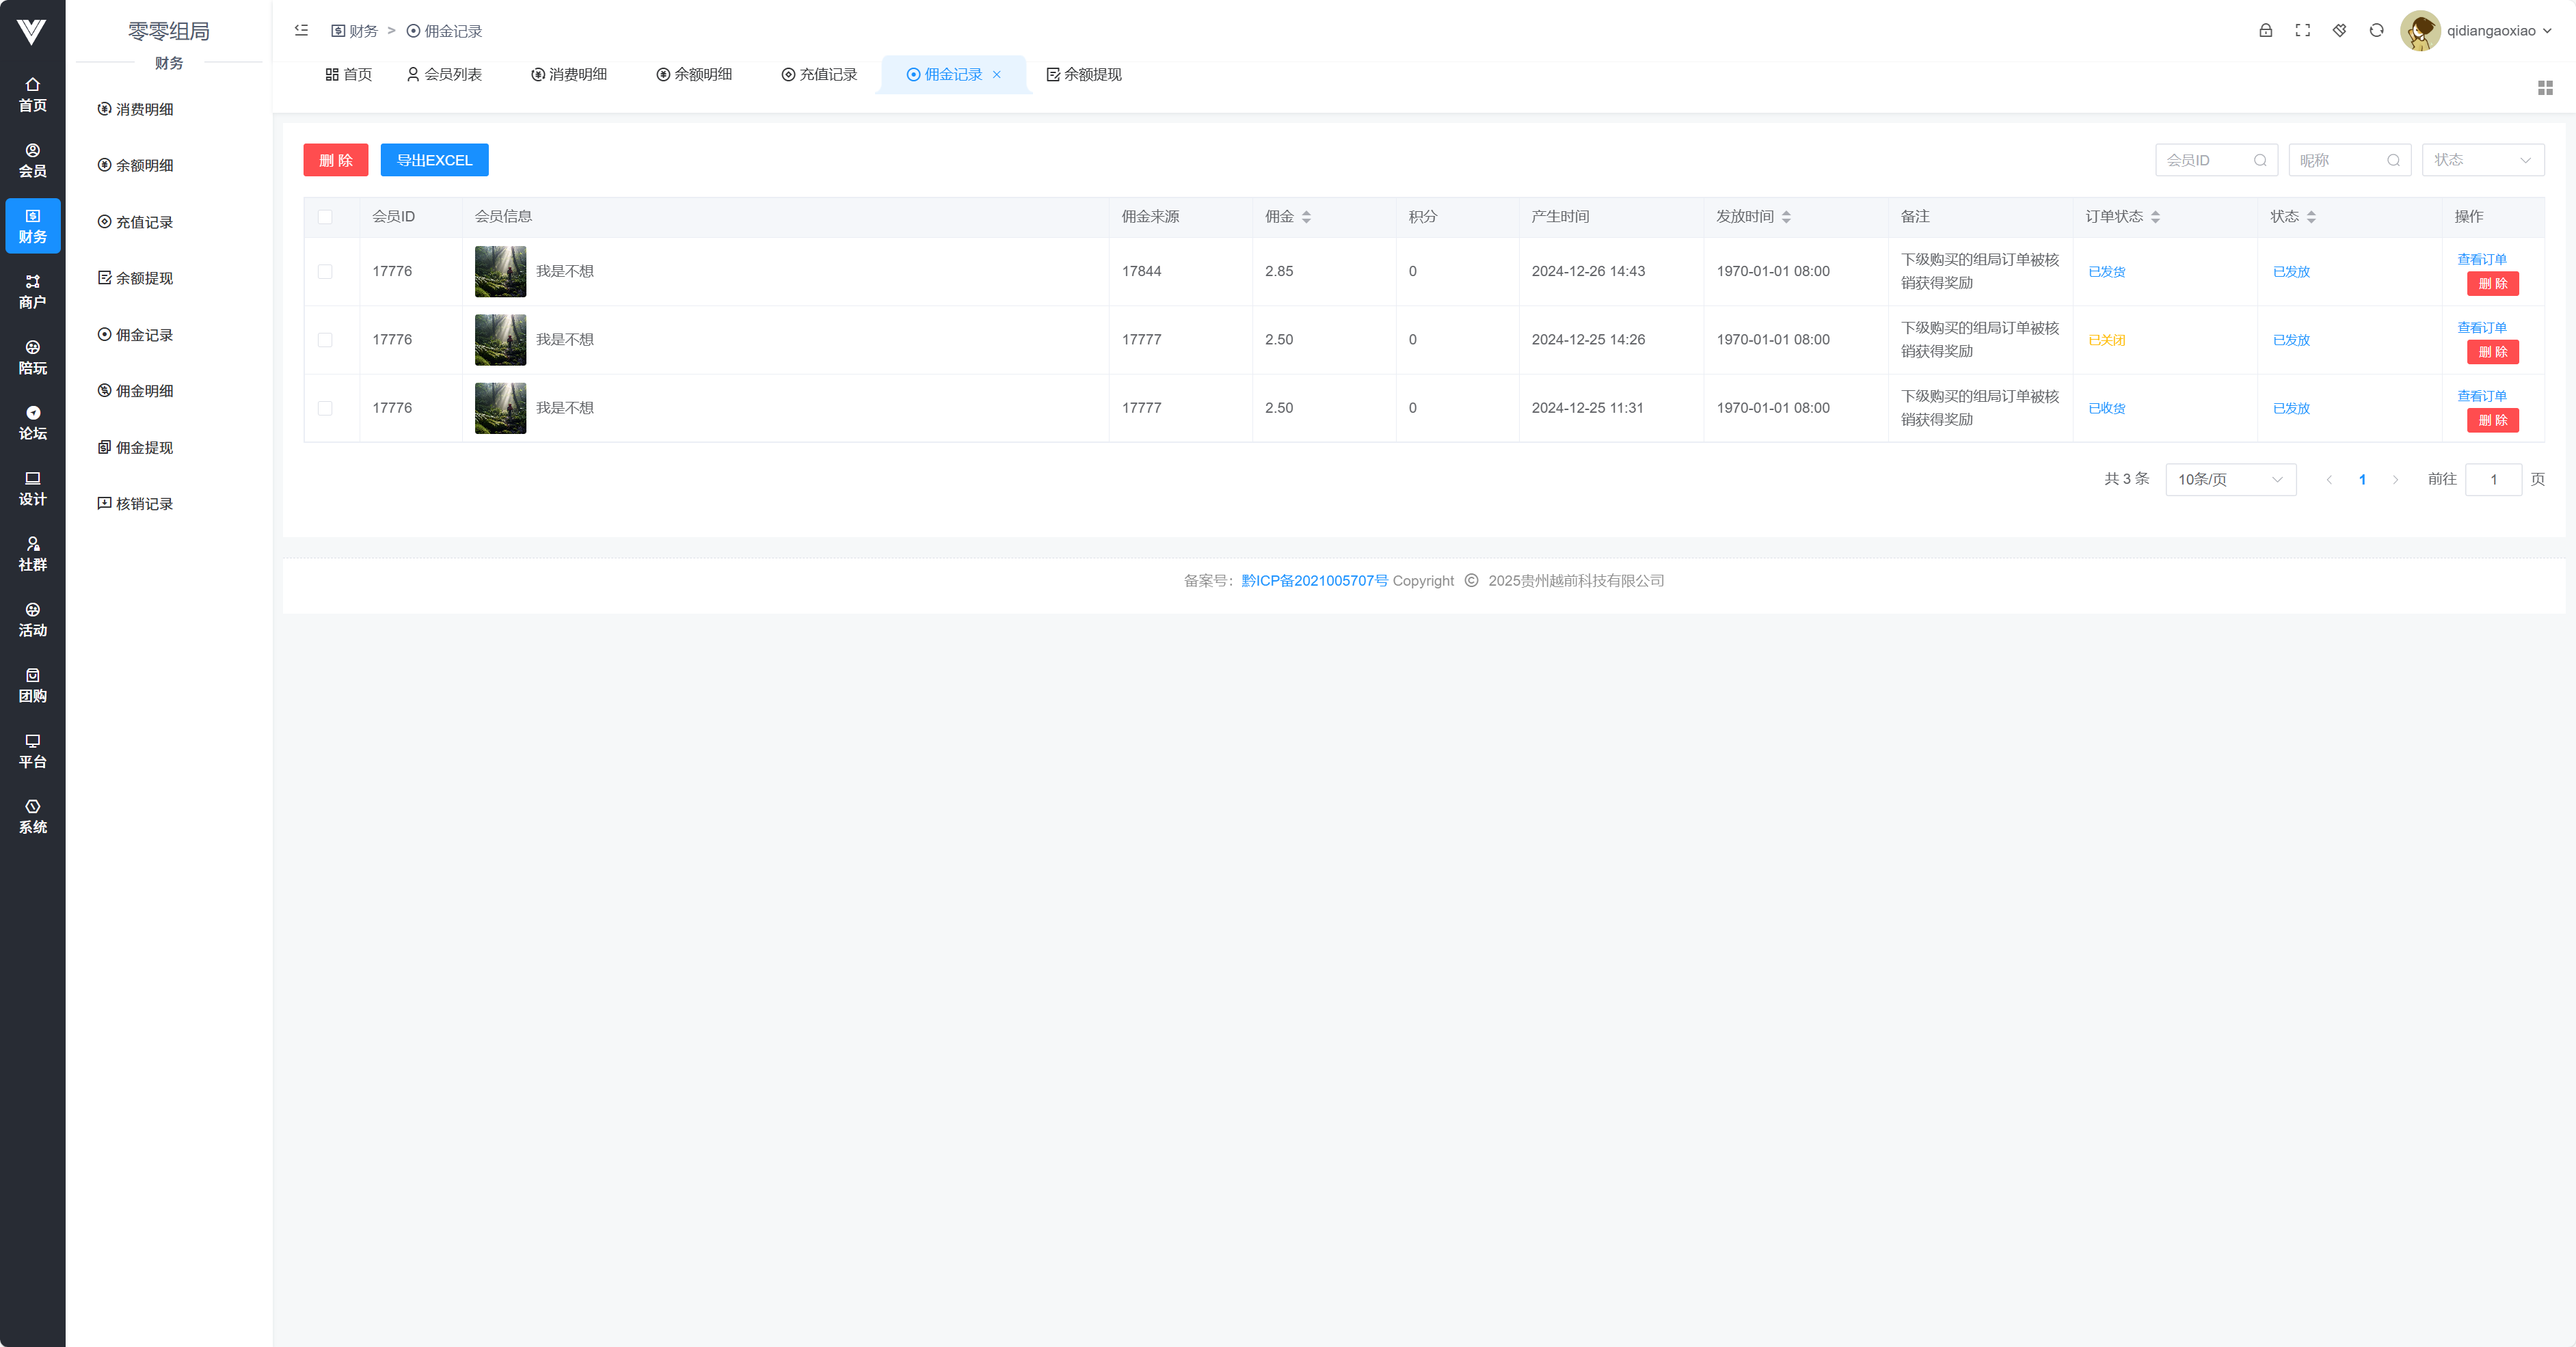Open the 论坛 sidebar section
Viewport: 2576px width, 1347px height.
coord(32,422)
